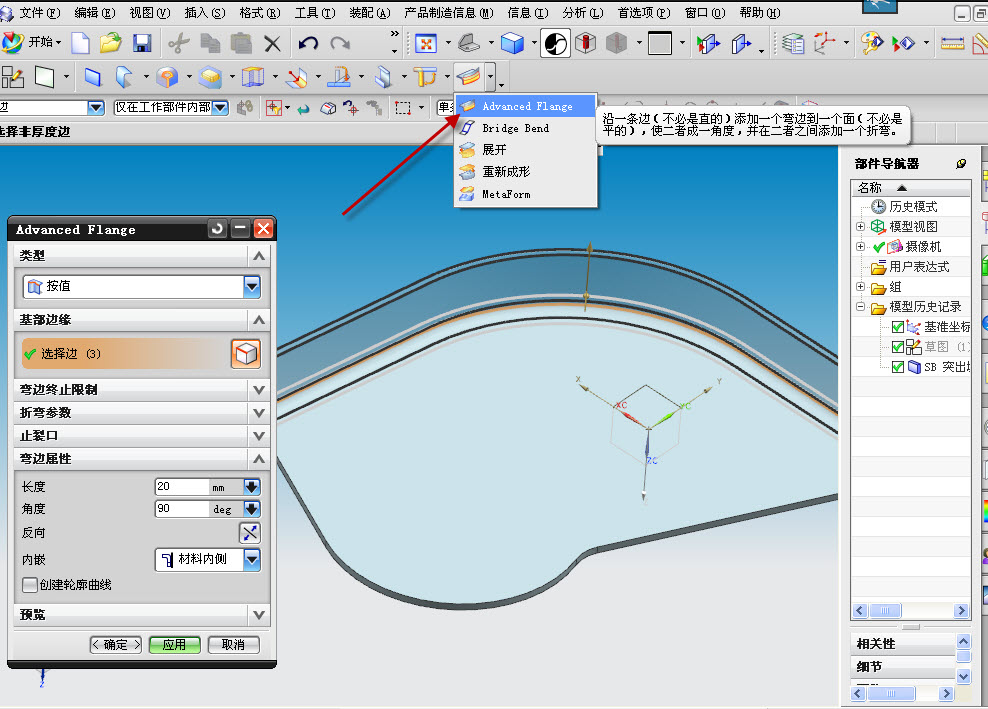Click the black-white sphere rendering icon
988x709 pixels.
tap(555, 43)
